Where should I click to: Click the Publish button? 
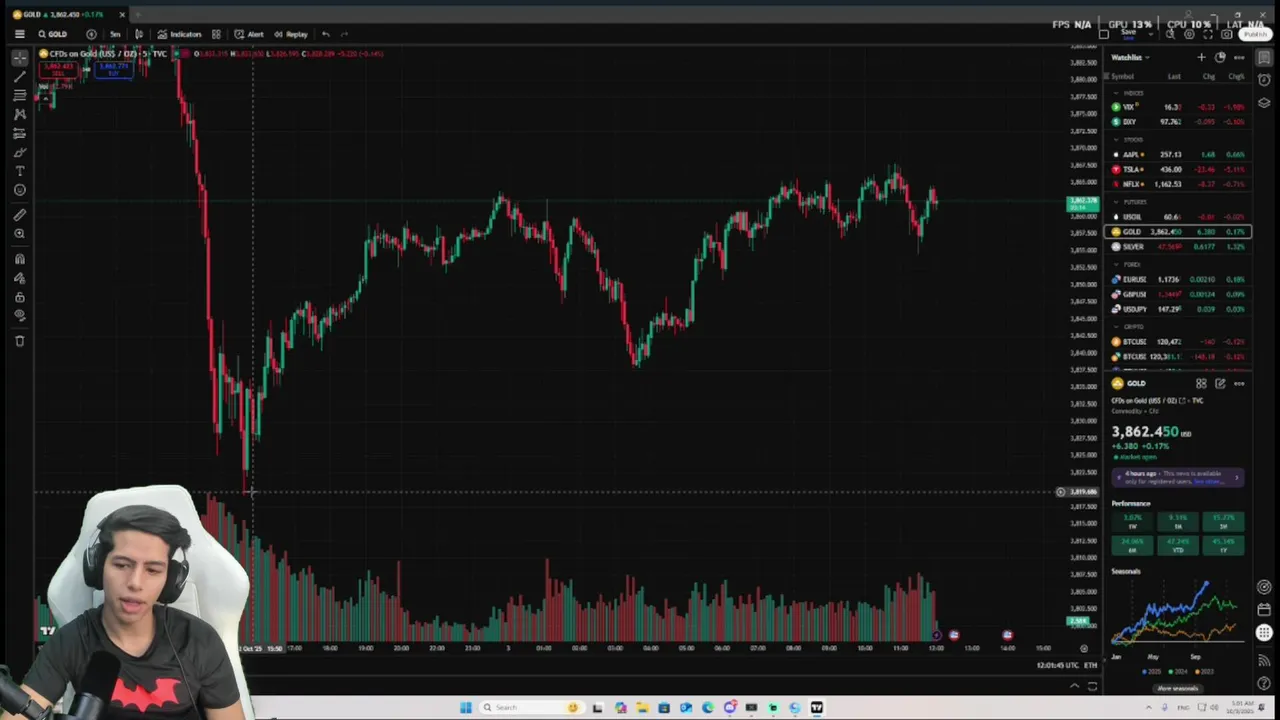click(x=1255, y=34)
